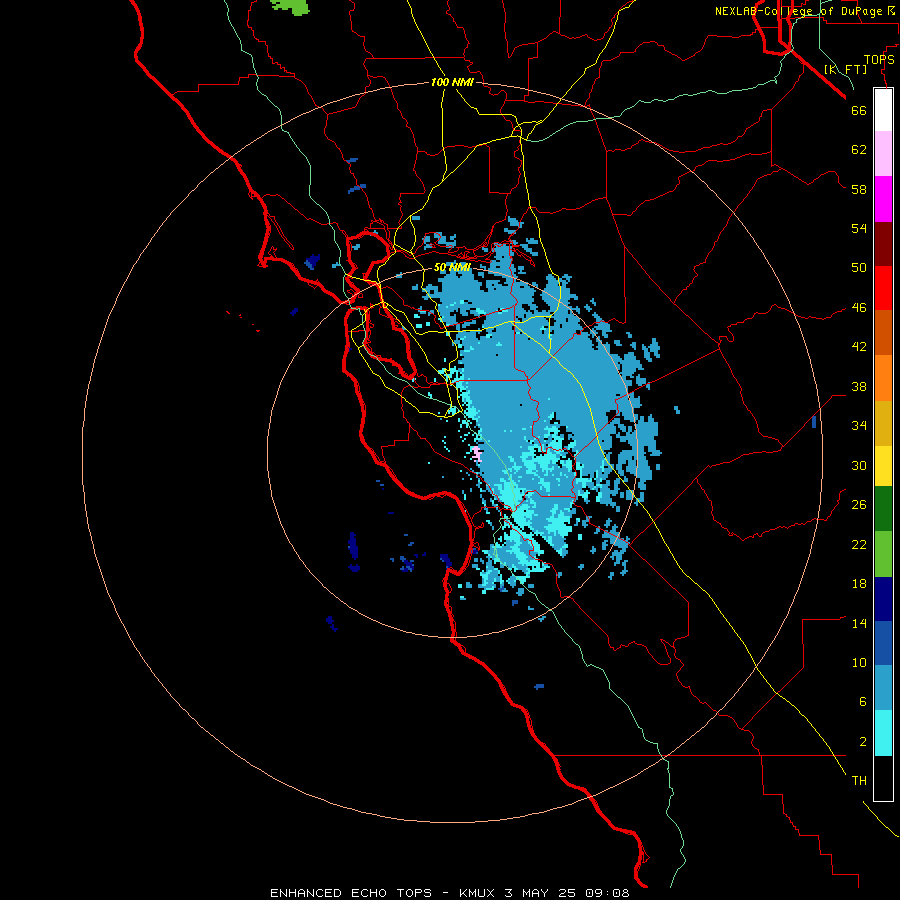Click the '22' legend value
The image size is (900, 900).
point(859,544)
